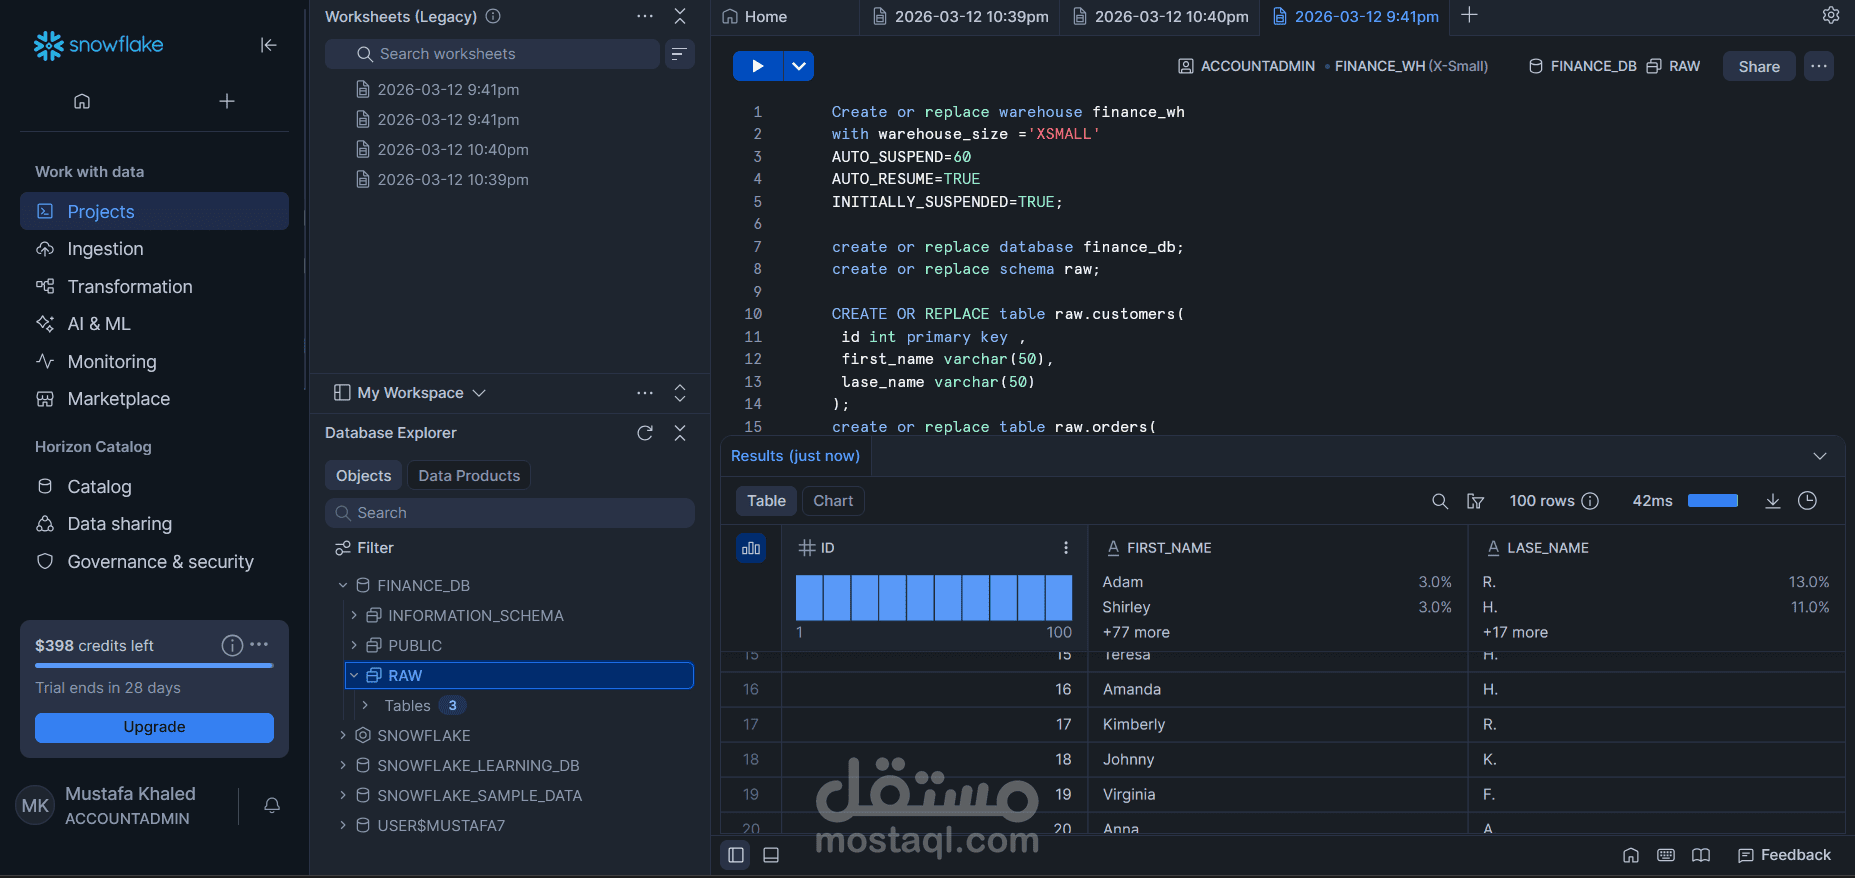Open query history clock icon
1855x878 pixels.
(1807, 501)
